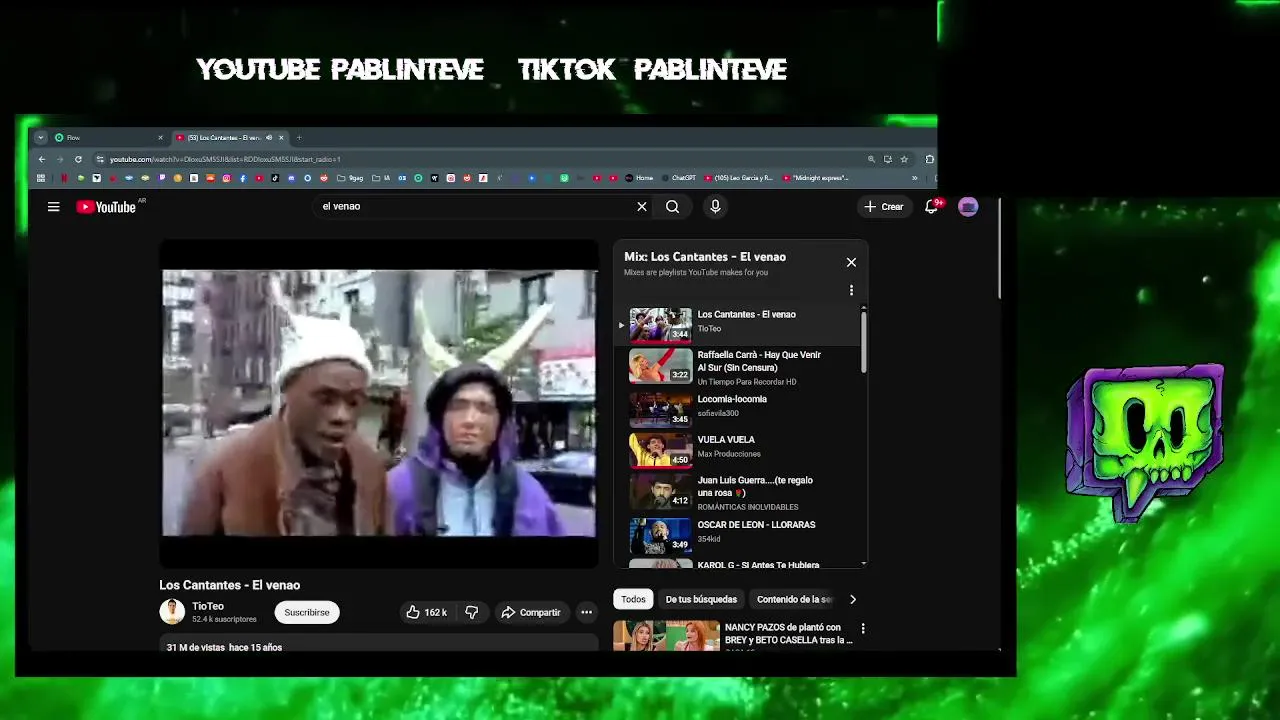This screenshot has height=720, width=1280.
Task: Start voice search with the microphone
Action: pyautogui.click(x=715, y=207)
